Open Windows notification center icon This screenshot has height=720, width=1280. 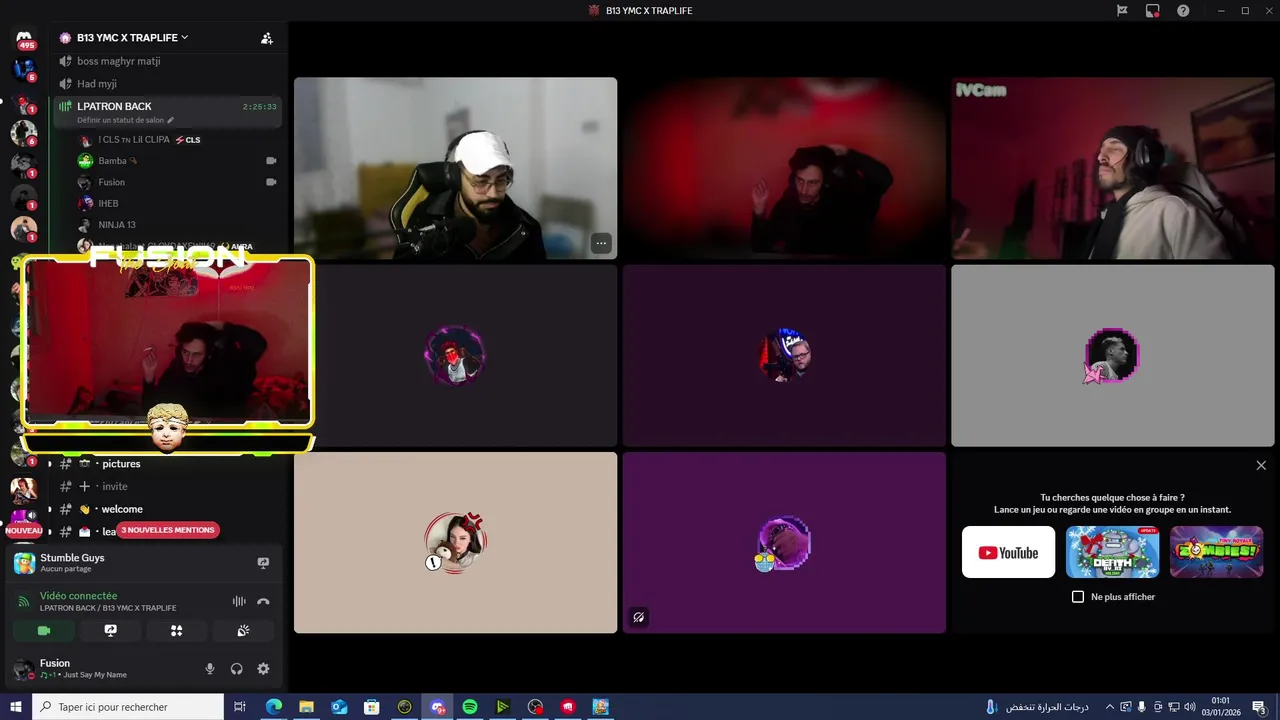1259,707
